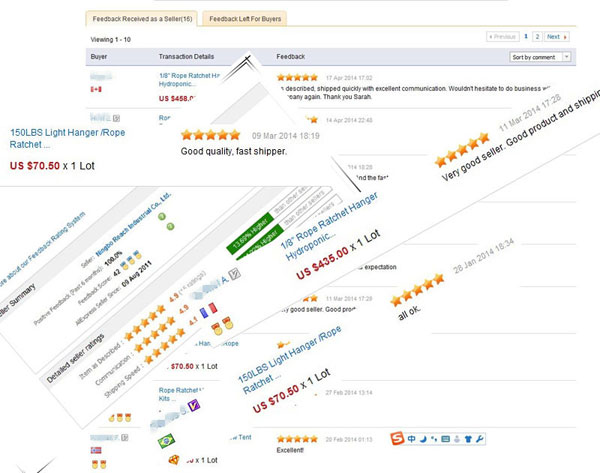The width and height of the screenshot is (600, 473).
Task: Click the note icon beside the last buyer name
Action: coord(125,437)
